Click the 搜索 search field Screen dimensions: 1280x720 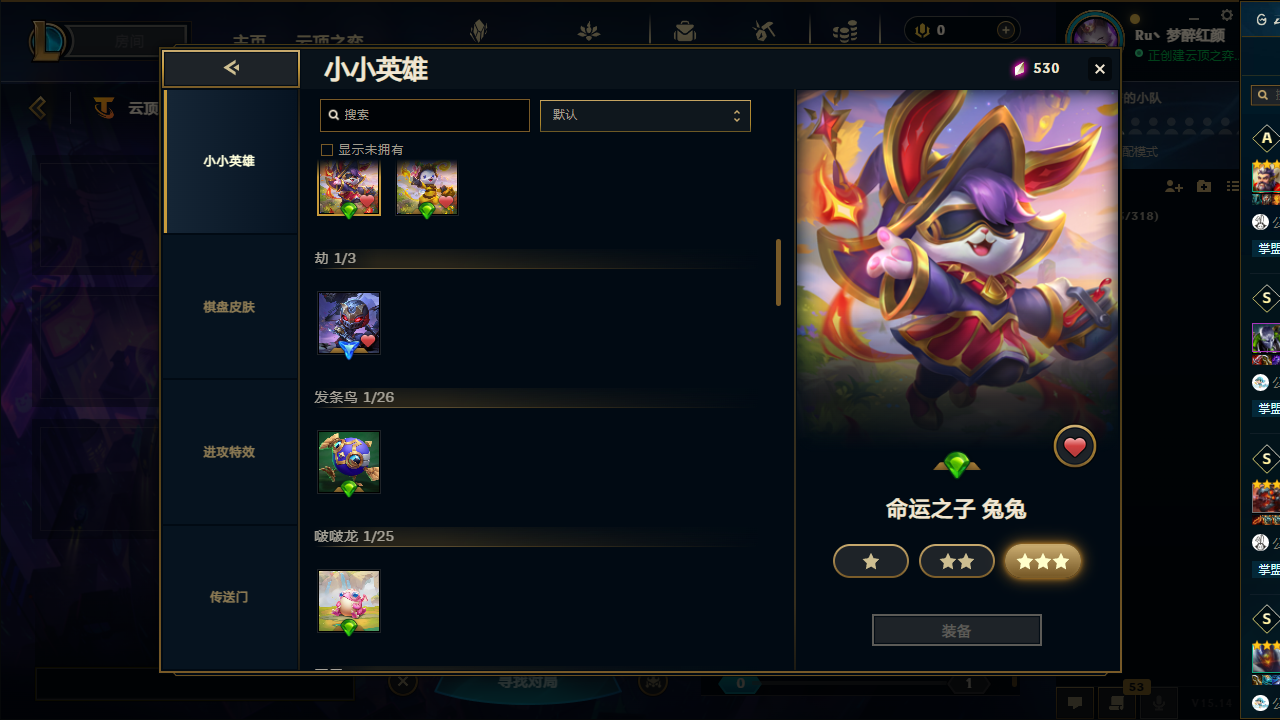click(425, 115)
